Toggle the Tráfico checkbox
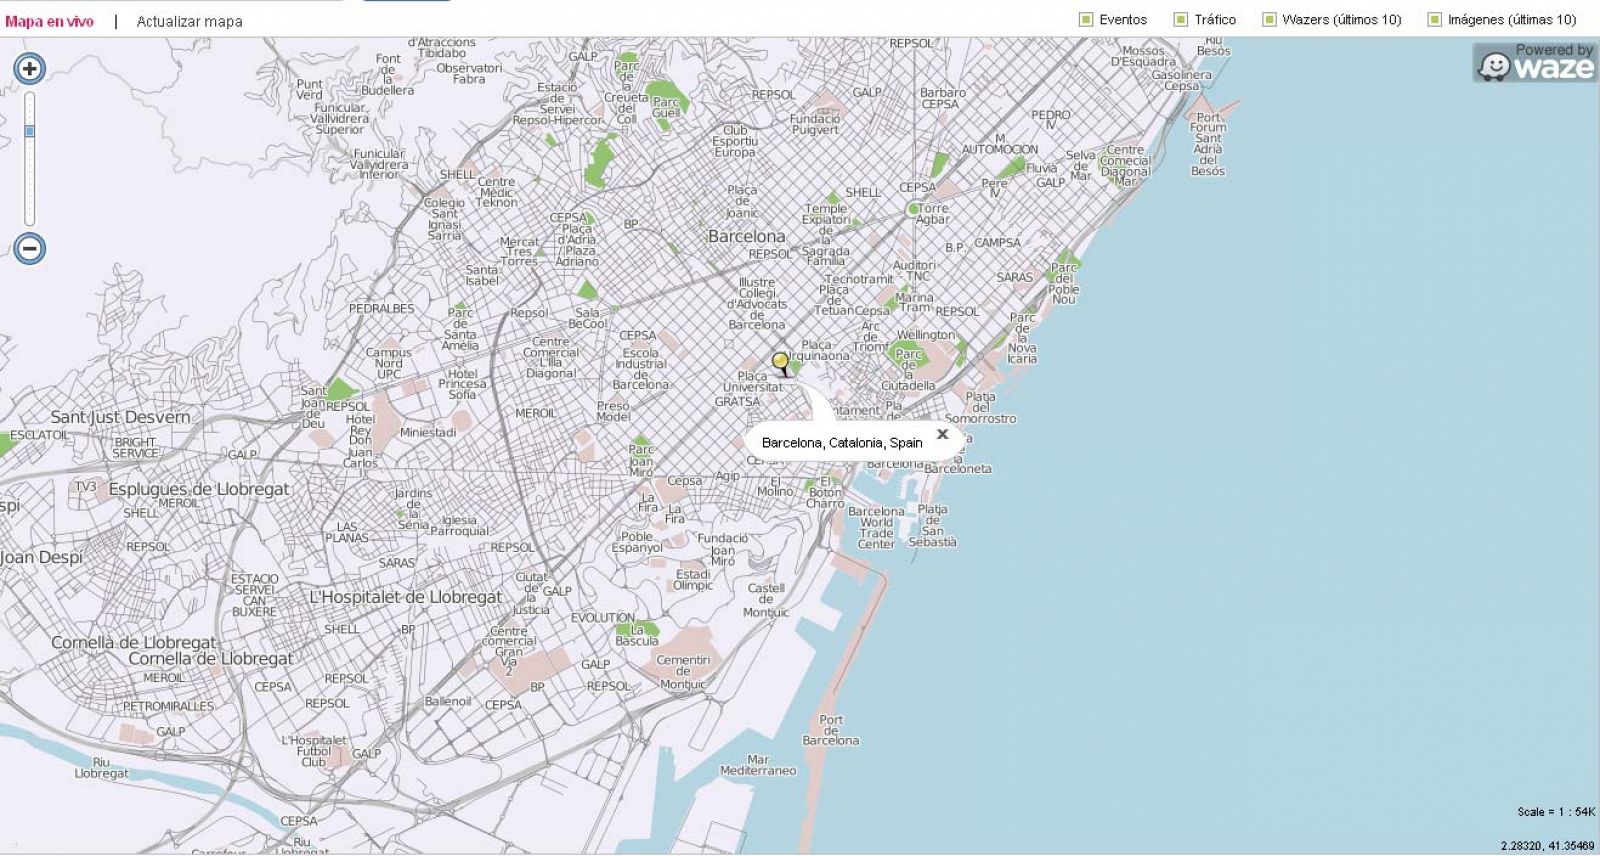 (1181, 19)
